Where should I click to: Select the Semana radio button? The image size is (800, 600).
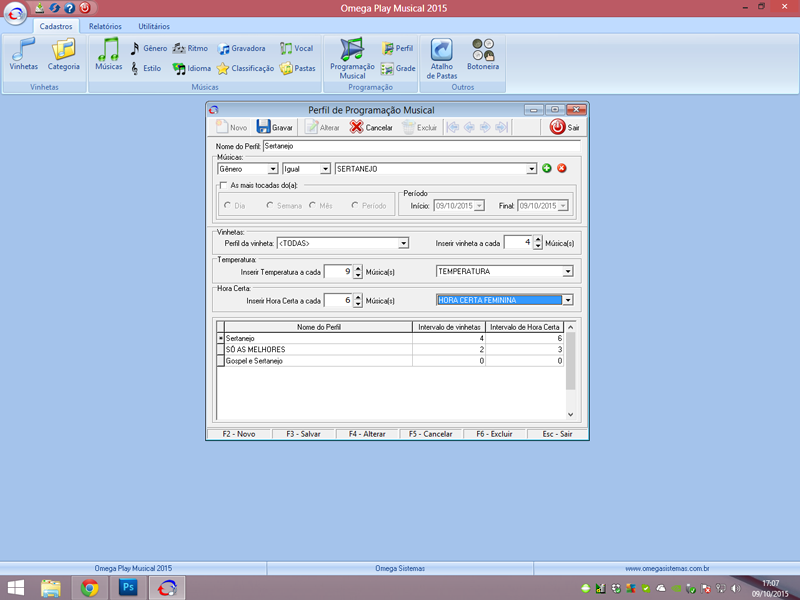pos(270,205)
